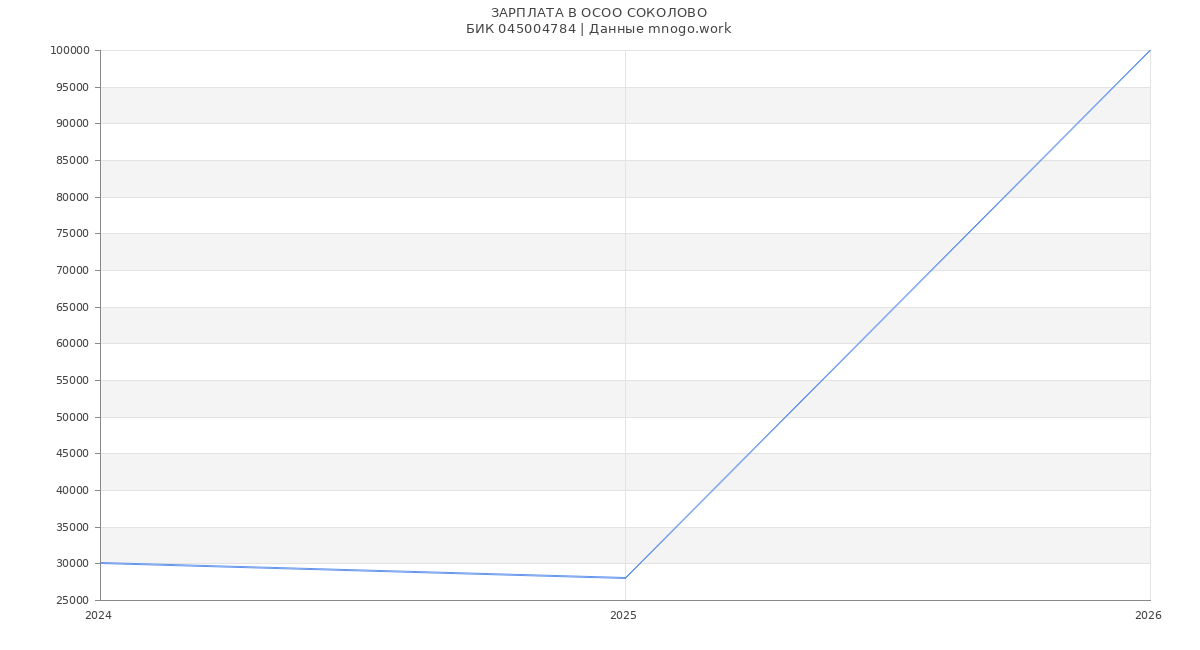This screenshot has width=1200, height=650.
Task: Select the 2024 x-axis label
Action: pos(98,616)
